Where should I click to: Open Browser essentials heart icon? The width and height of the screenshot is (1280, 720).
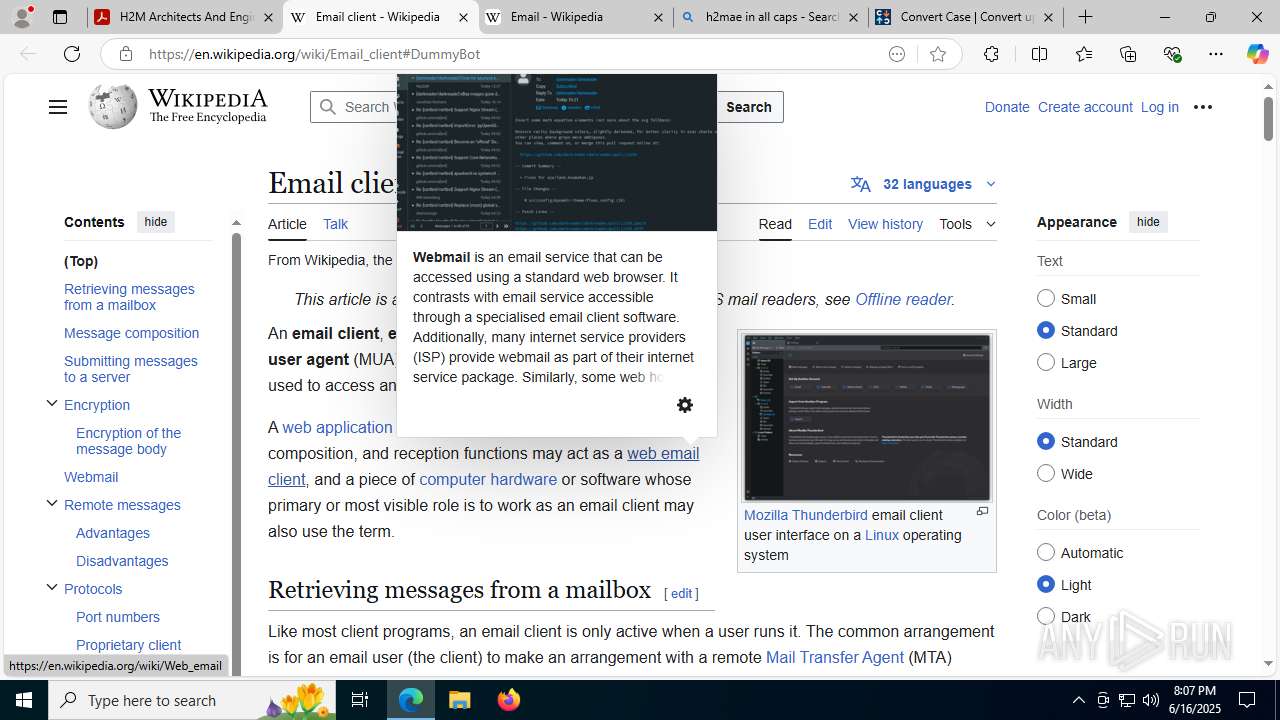(x=1172, y=54)
